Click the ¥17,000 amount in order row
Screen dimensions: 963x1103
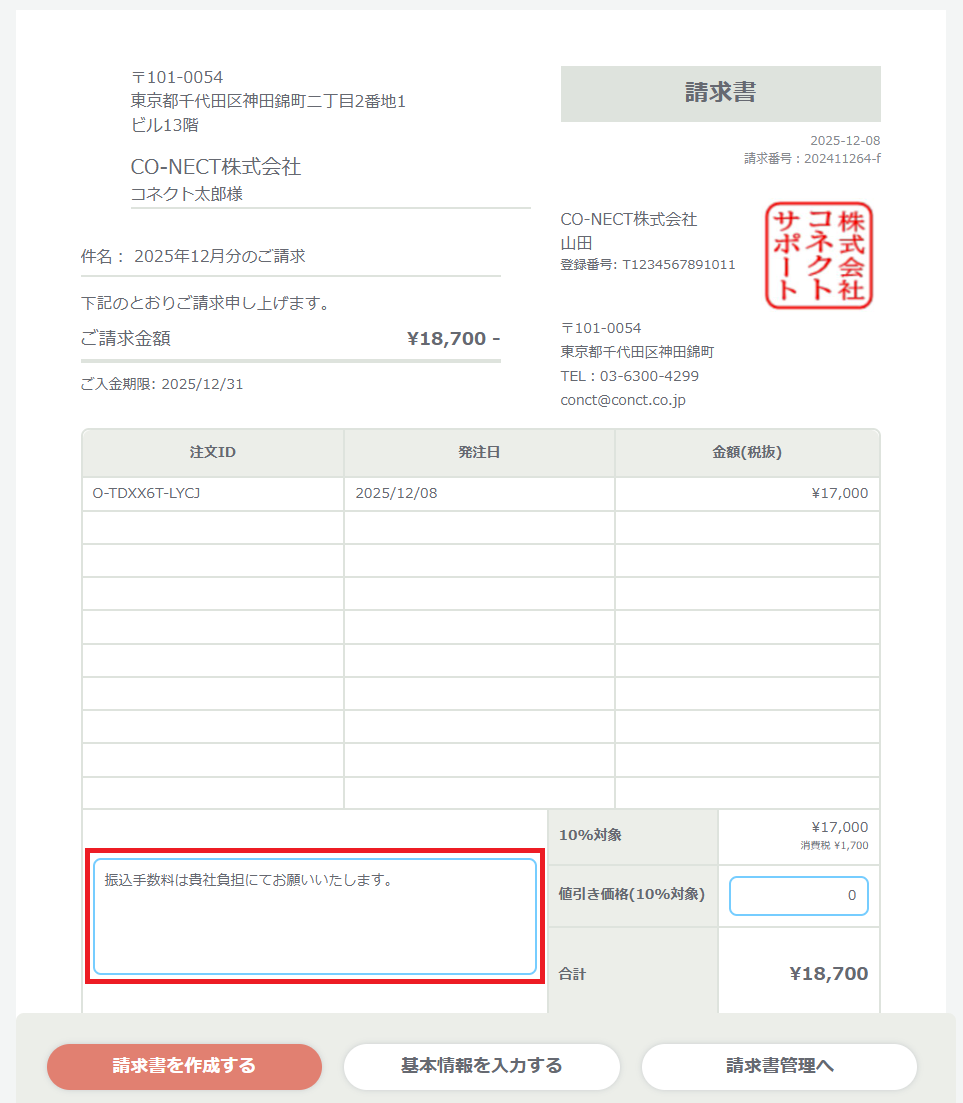pos(840,493)
